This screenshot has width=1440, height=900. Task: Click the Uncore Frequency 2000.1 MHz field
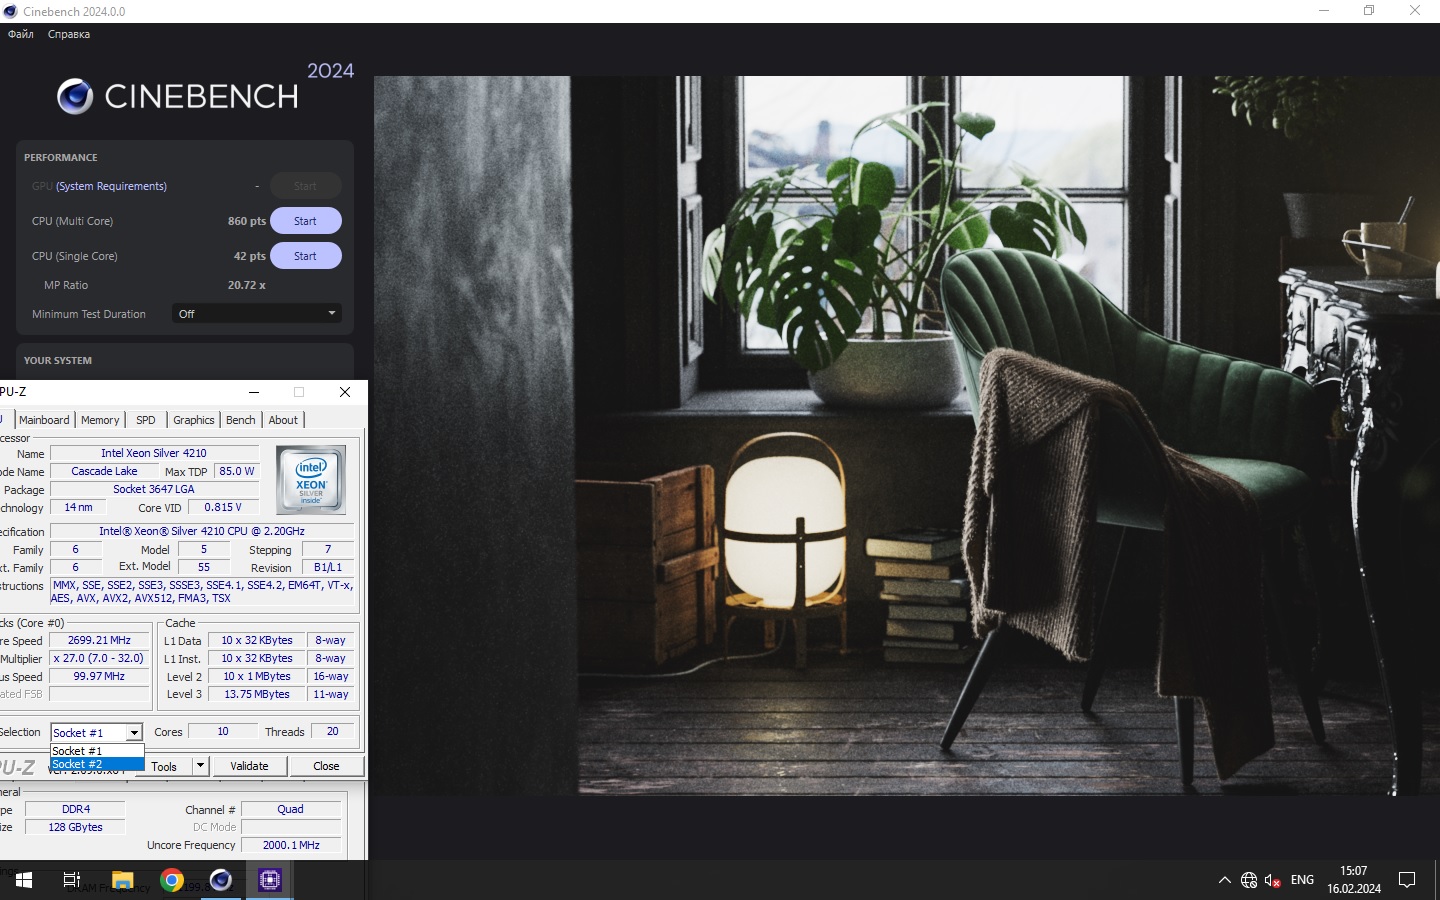click(291, 845)
